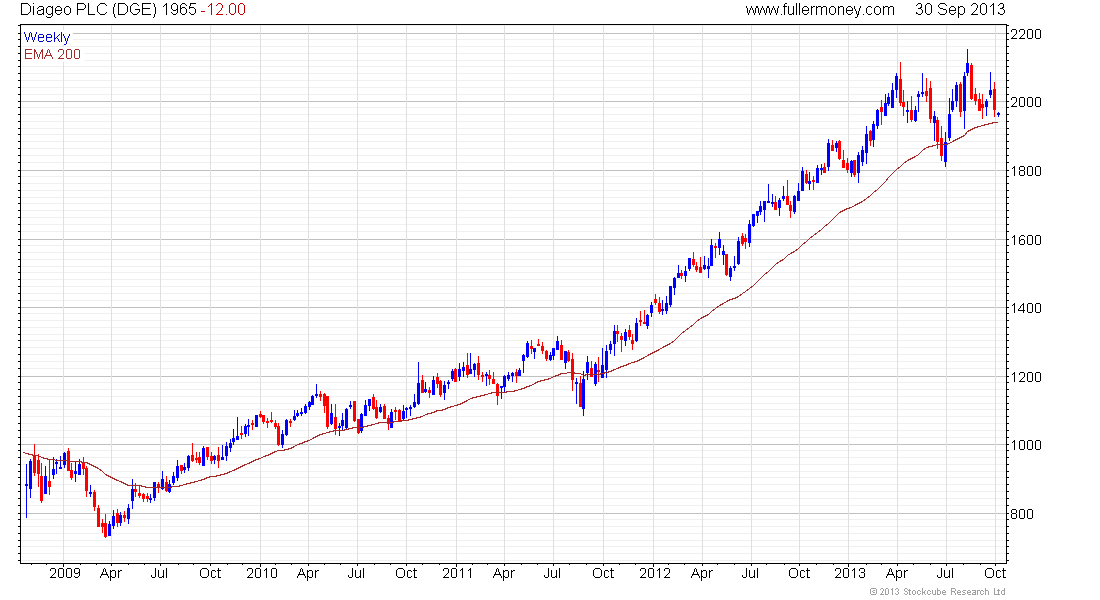The image size is (1100, 600).
Task: Click the 1600 price axis label
Action: point(1026,240)
